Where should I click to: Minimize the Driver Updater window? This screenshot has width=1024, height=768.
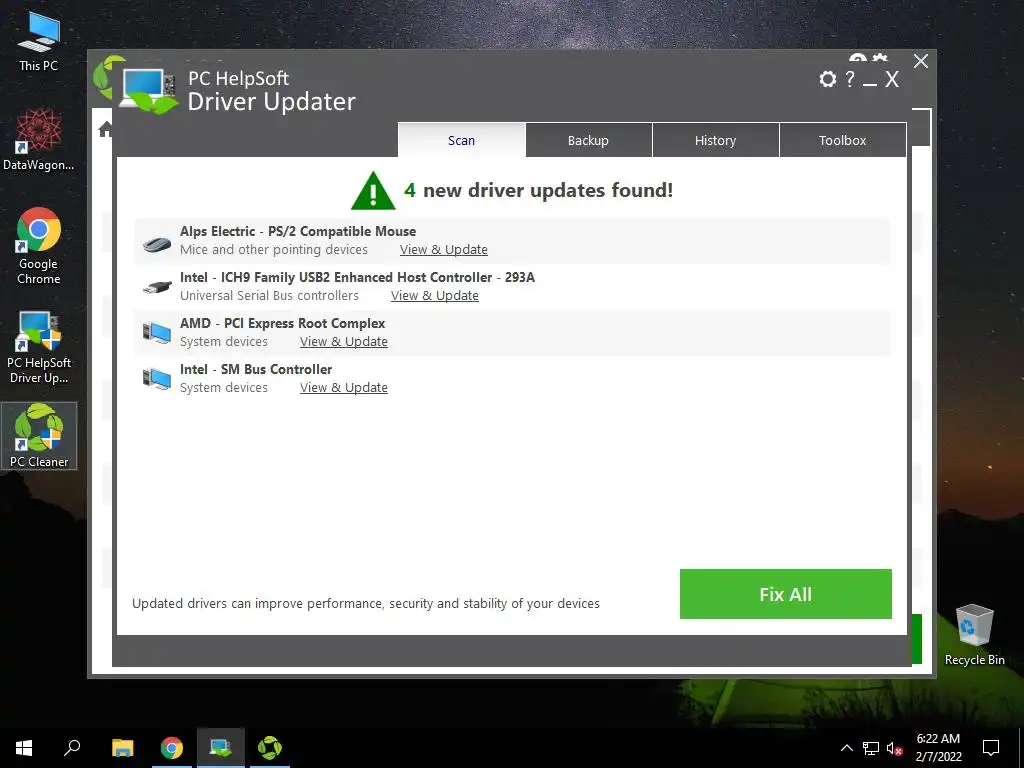point(869,84)
